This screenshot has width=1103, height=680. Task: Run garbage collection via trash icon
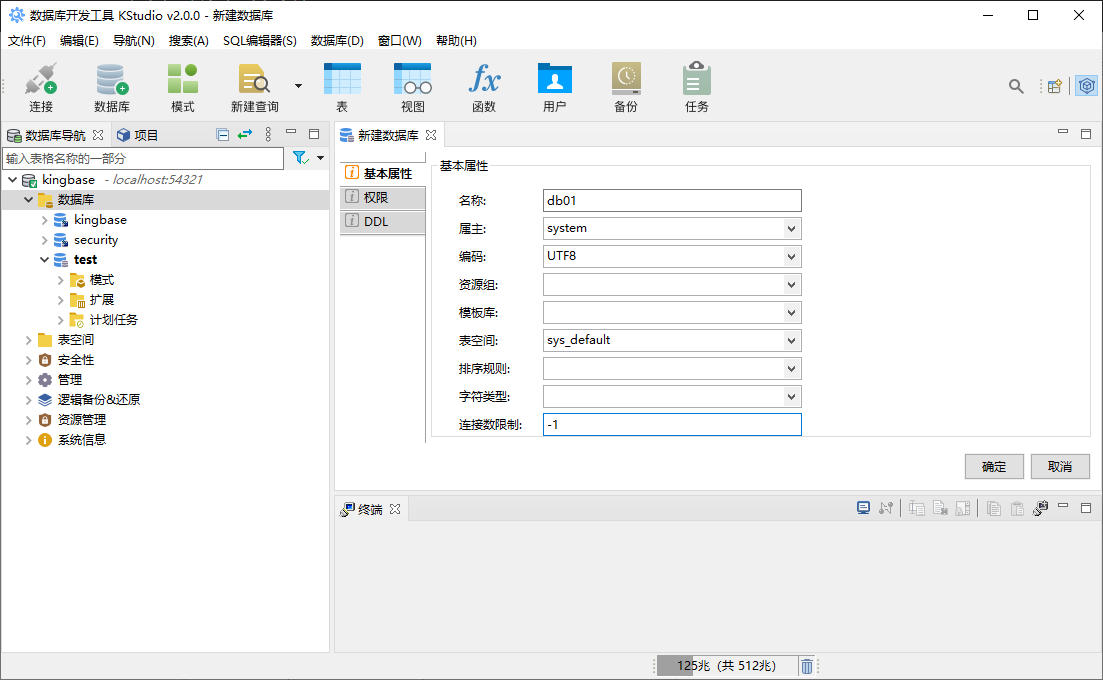807,666
